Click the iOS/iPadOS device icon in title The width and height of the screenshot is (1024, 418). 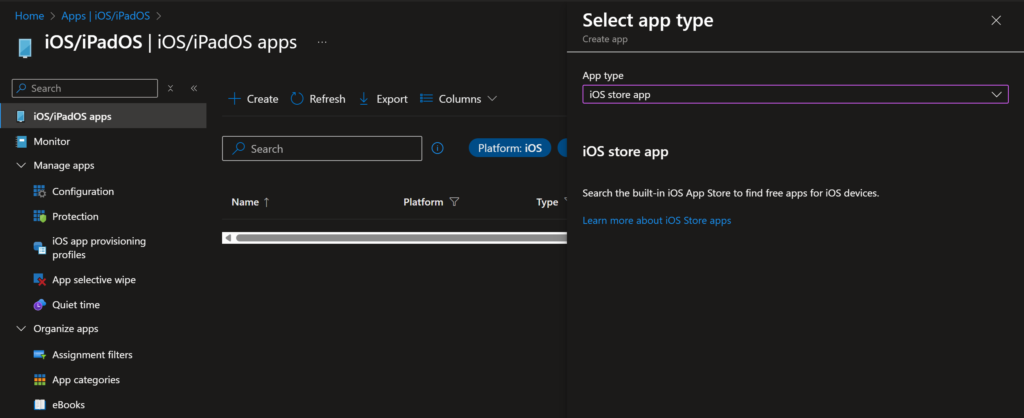click(25, 48)
